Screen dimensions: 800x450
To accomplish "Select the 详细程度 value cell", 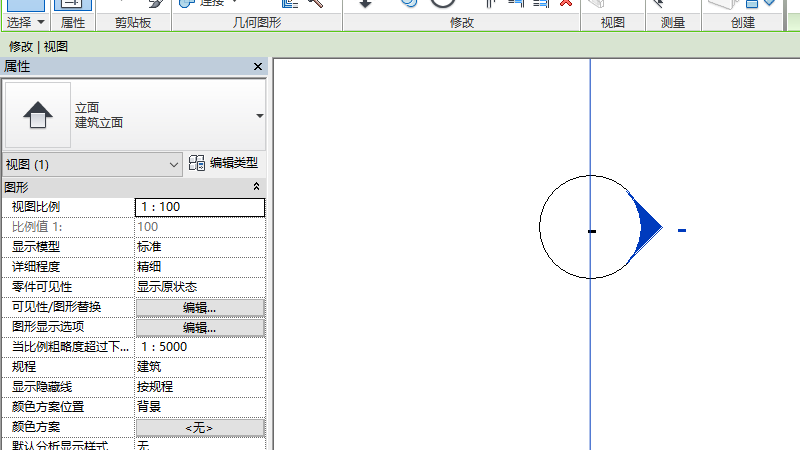I will pos(199,267).
